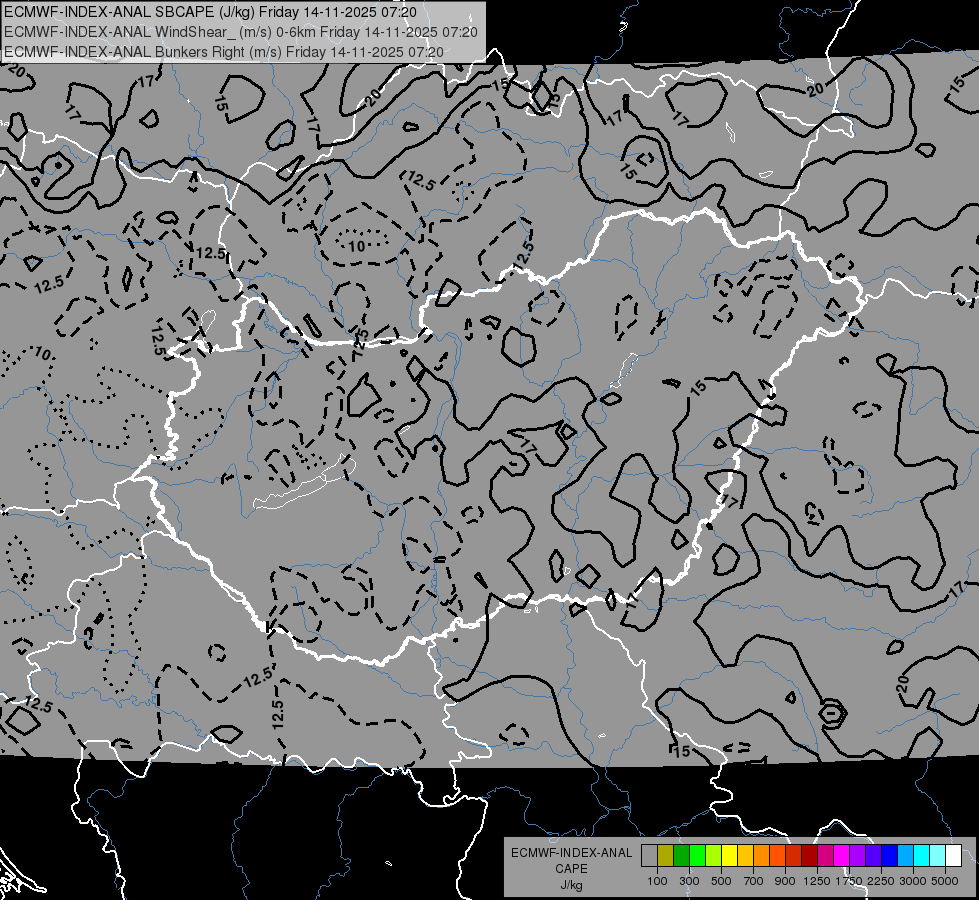Pick the pale cyan legend swatch
This screenshot has height=900, width=979.
coord(937,856)
